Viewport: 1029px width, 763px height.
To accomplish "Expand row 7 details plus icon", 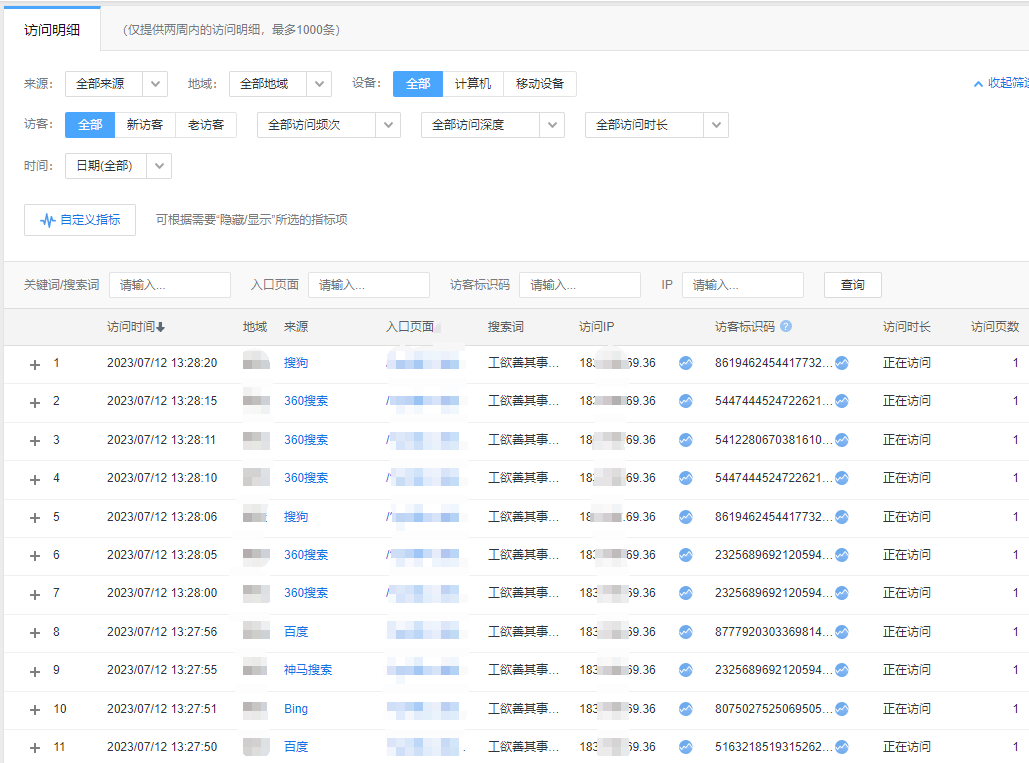I will (x=35, y=594).
